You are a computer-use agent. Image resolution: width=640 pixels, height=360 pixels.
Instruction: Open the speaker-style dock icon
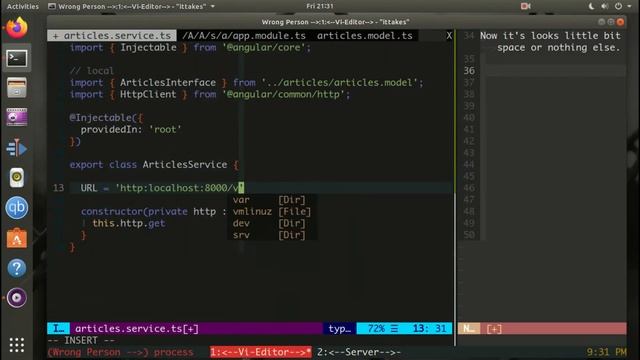[16, 178]
